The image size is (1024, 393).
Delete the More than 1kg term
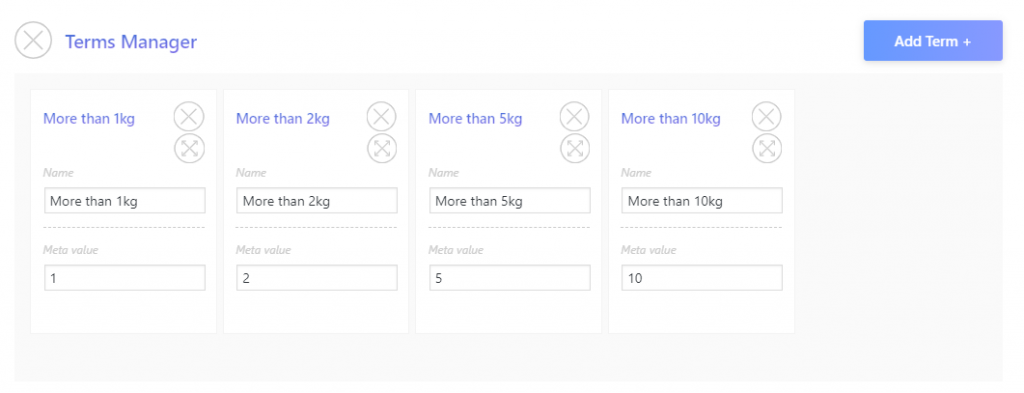tap(189, 117)
